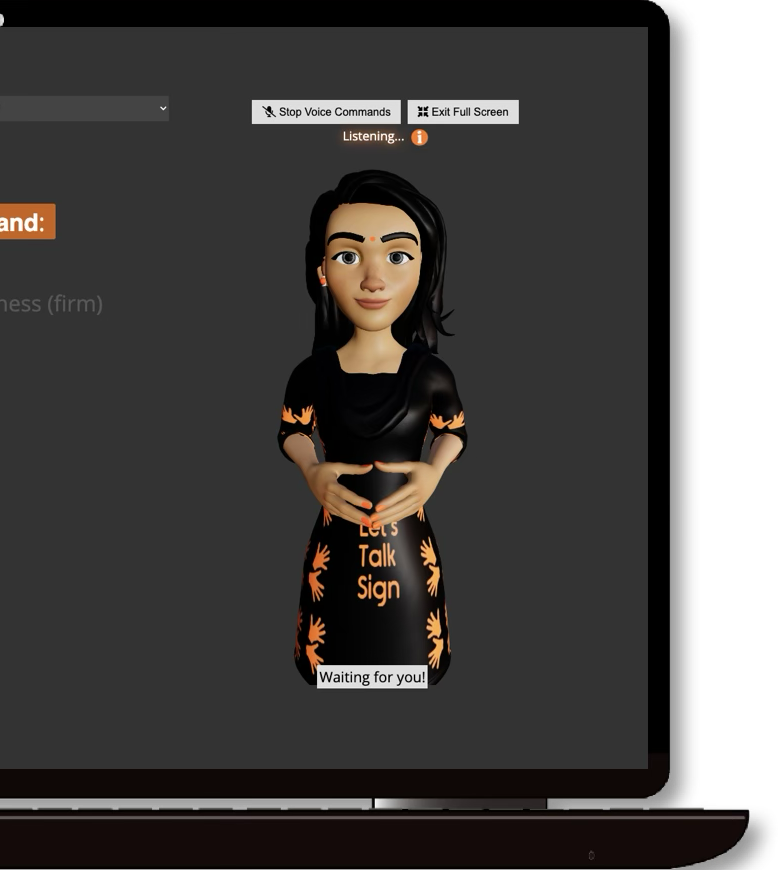Click the "Waiting for you!" caption label
The height and width of the screenshot is (870, 778).
(x=372, y=677)
